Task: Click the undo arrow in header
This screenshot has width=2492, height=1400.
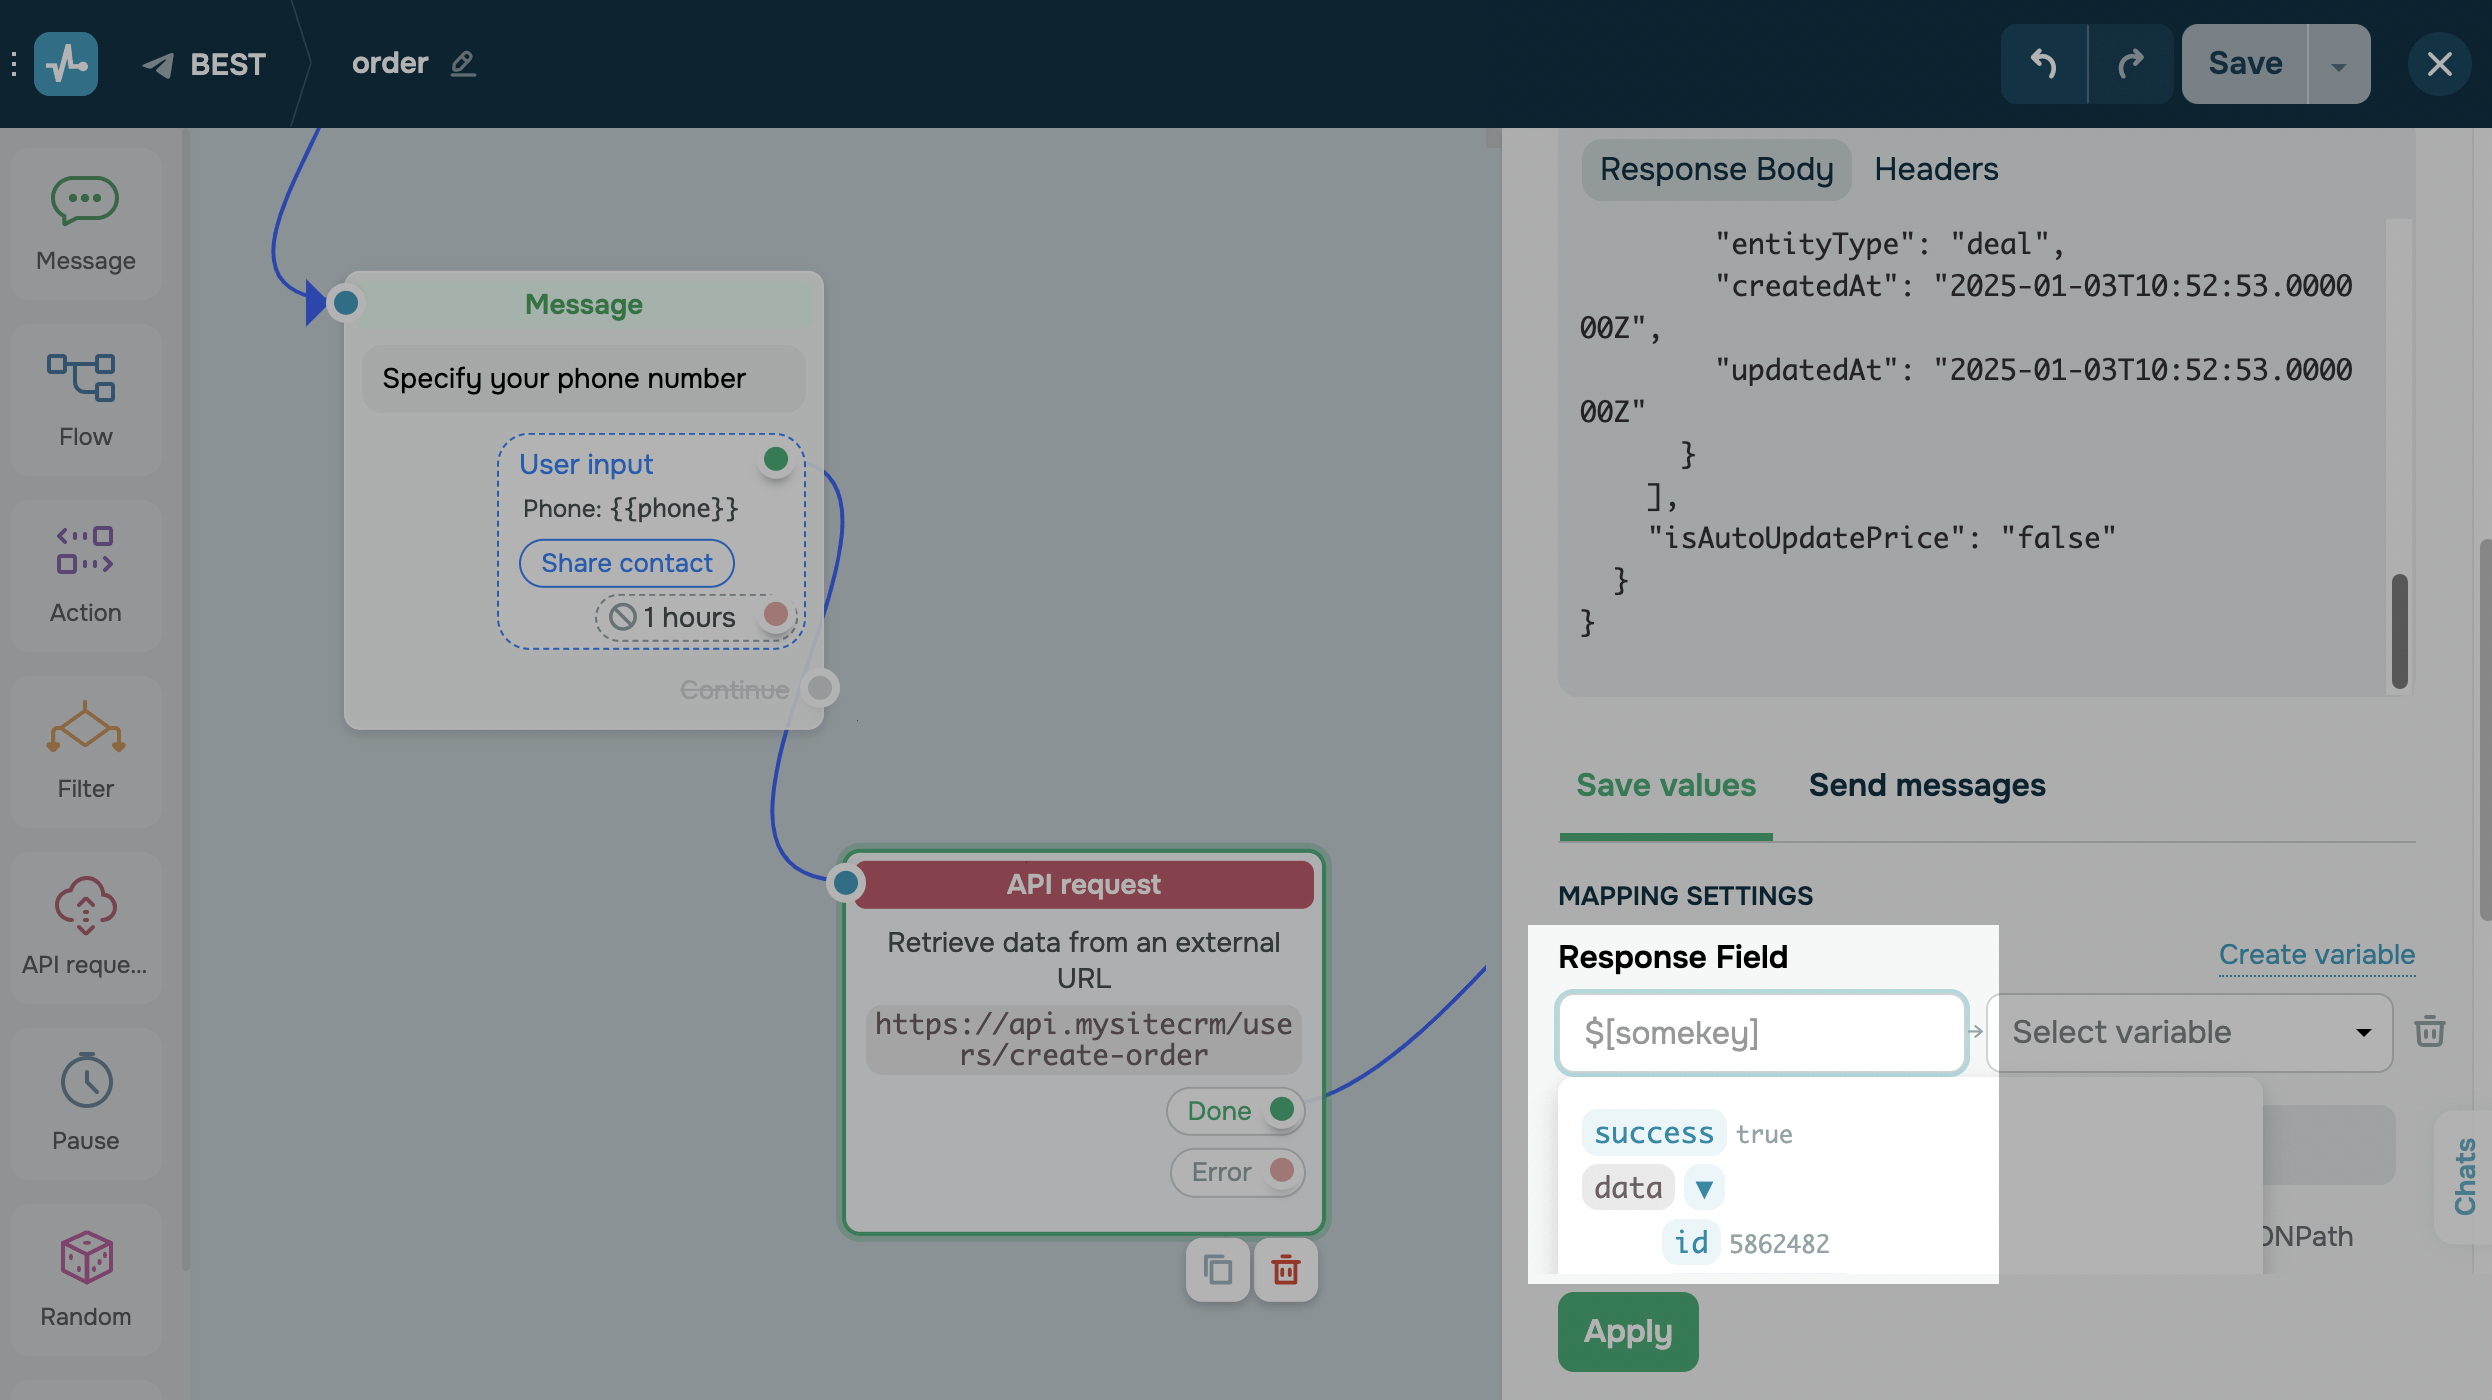Action: click(2043, 64)
